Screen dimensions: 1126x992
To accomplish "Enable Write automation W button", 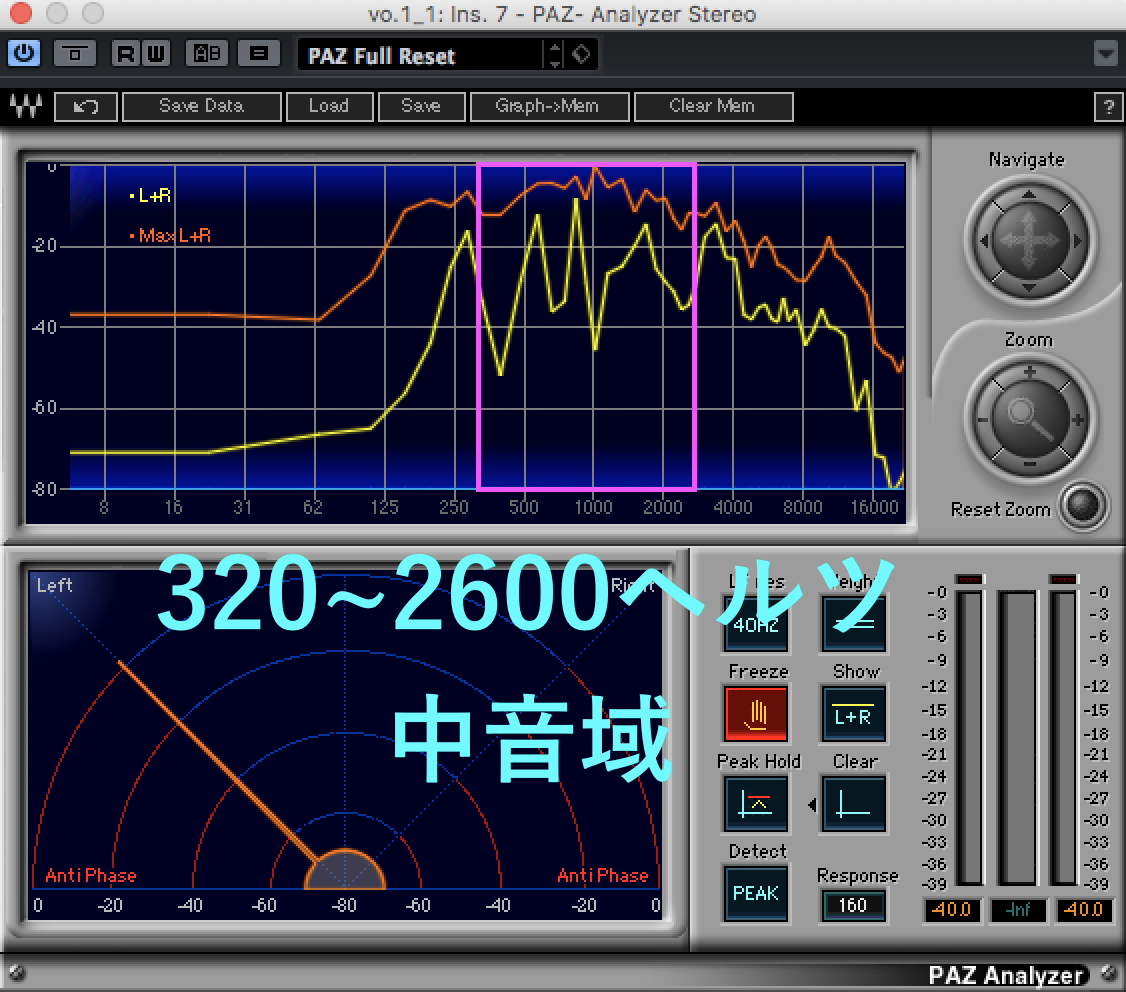I will coord(157,54).
